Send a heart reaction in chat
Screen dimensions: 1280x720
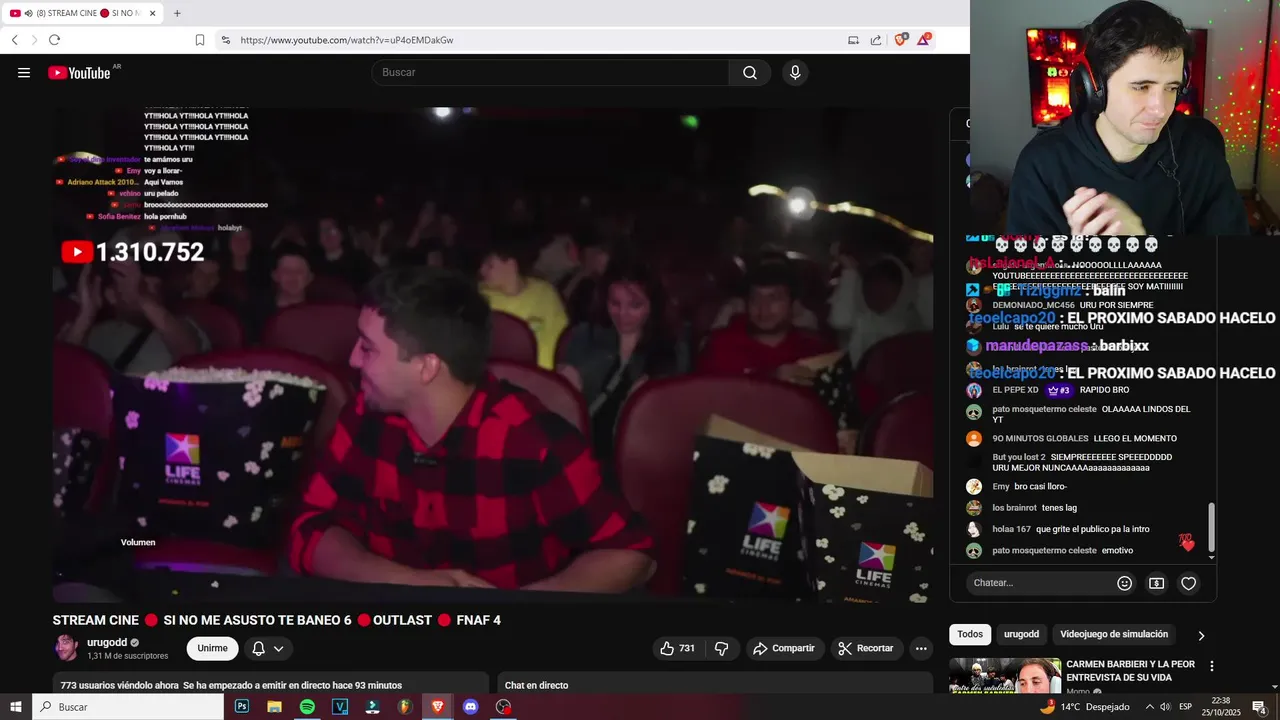click(1188, 583)
